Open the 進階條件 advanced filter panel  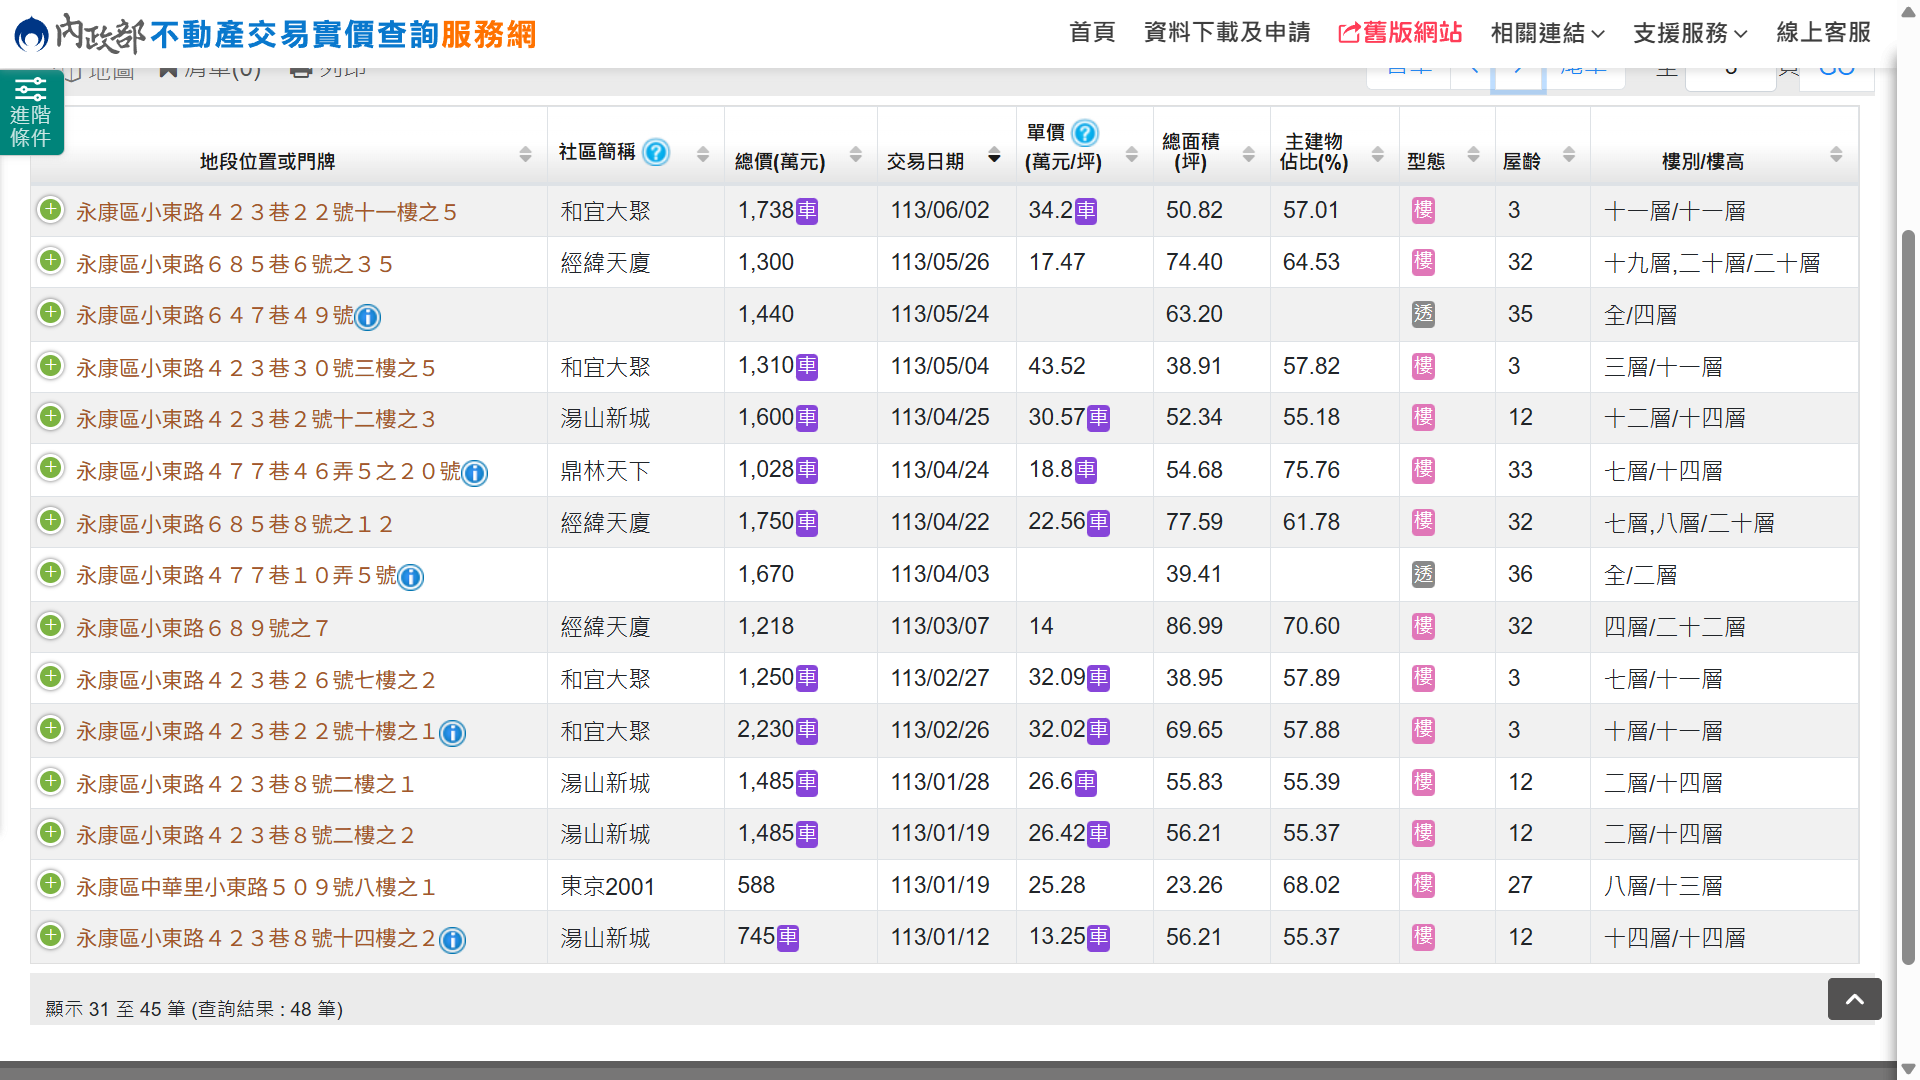click(31, 112)
